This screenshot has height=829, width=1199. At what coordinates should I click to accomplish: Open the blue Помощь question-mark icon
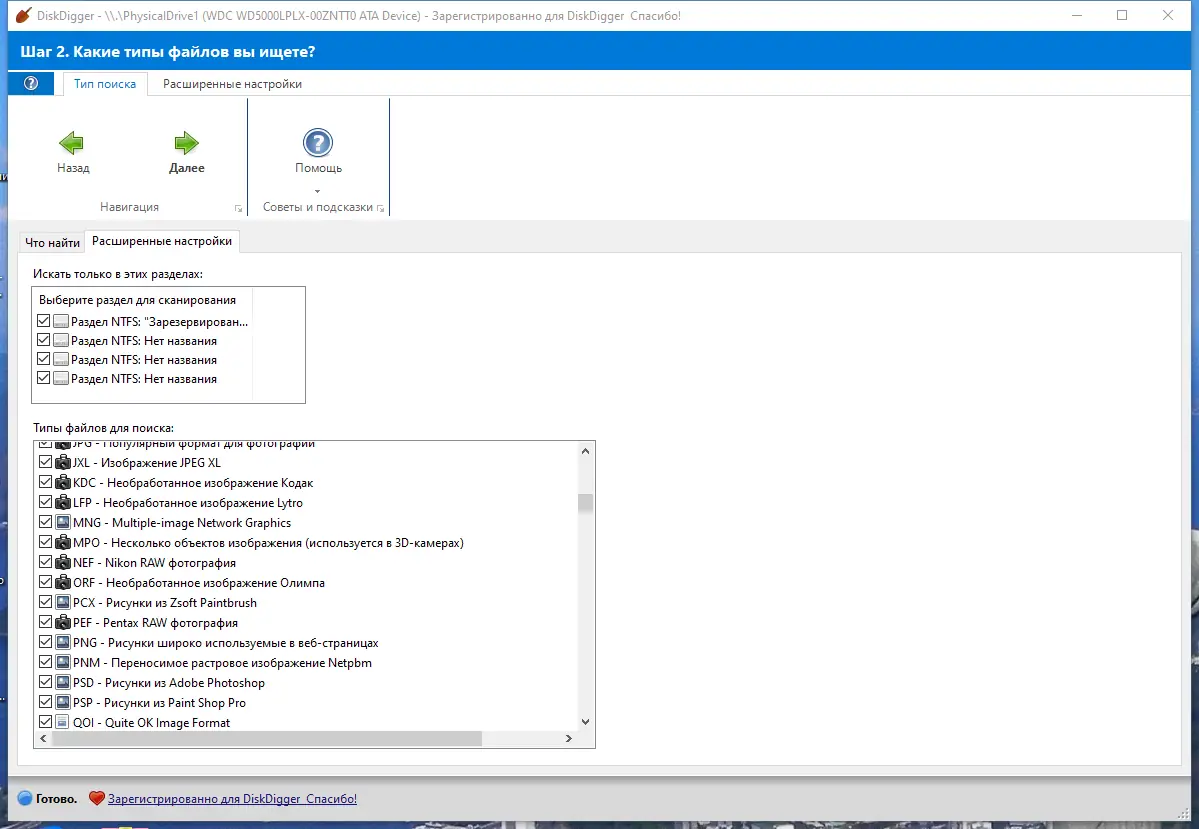click(317, 143)
